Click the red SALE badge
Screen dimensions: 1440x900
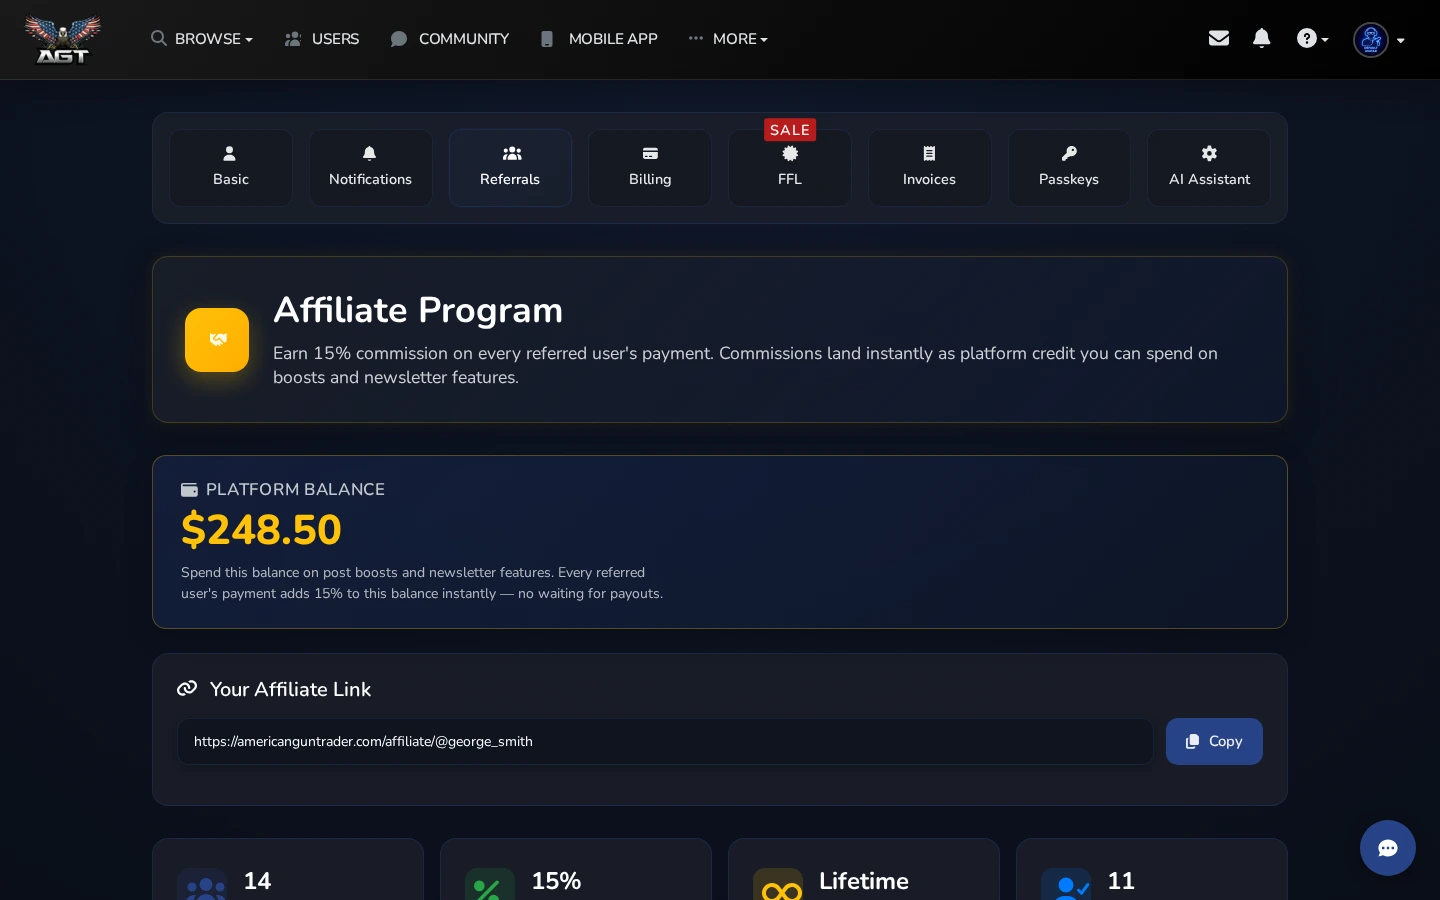(790, 130)
